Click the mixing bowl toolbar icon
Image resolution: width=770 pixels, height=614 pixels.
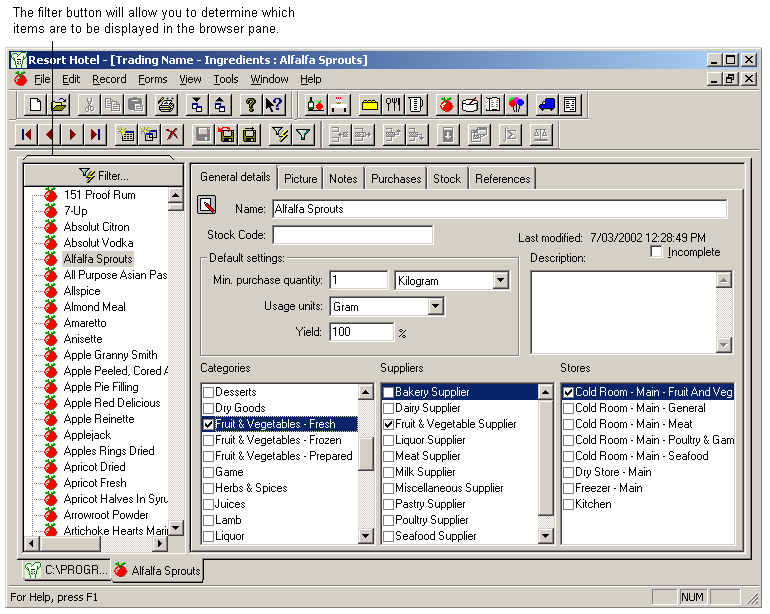tap(470, 105)
